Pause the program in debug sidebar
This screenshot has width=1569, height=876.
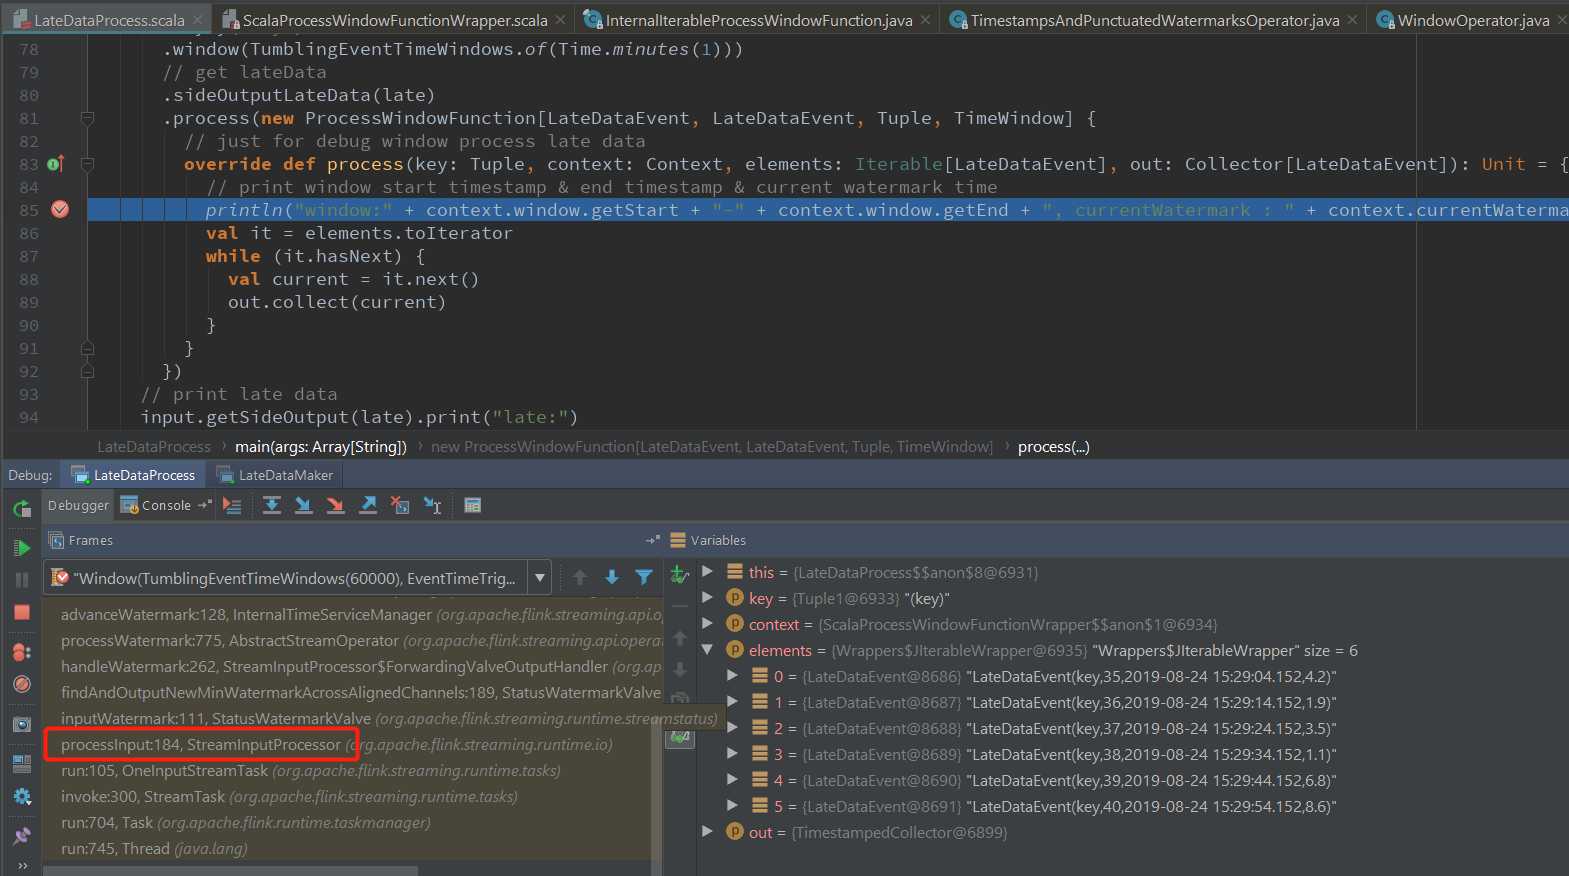[x=22, y=580]
